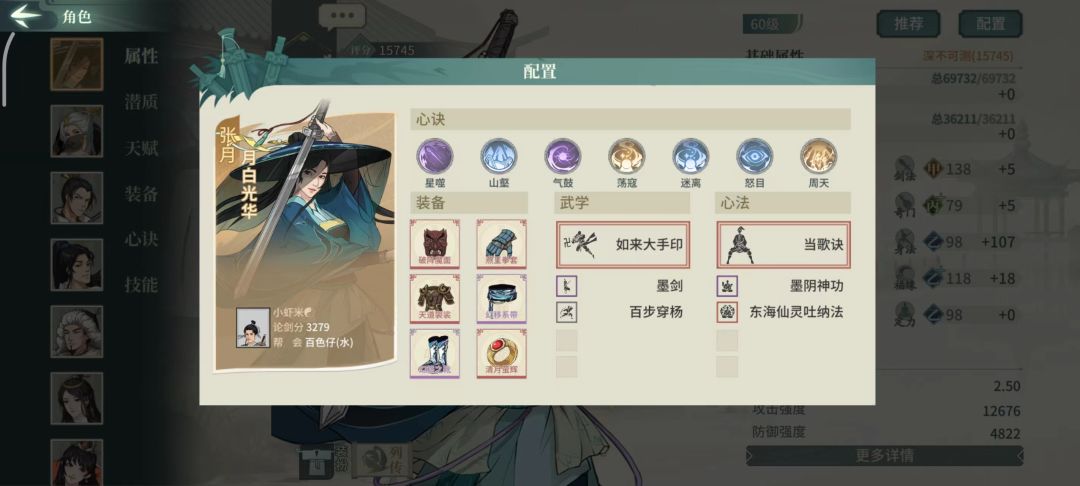Image resolution: width=1080 pixels, height=486 pixels.
Task: Select the 气鼓 heart-skill icon
Action: point(563,156)
